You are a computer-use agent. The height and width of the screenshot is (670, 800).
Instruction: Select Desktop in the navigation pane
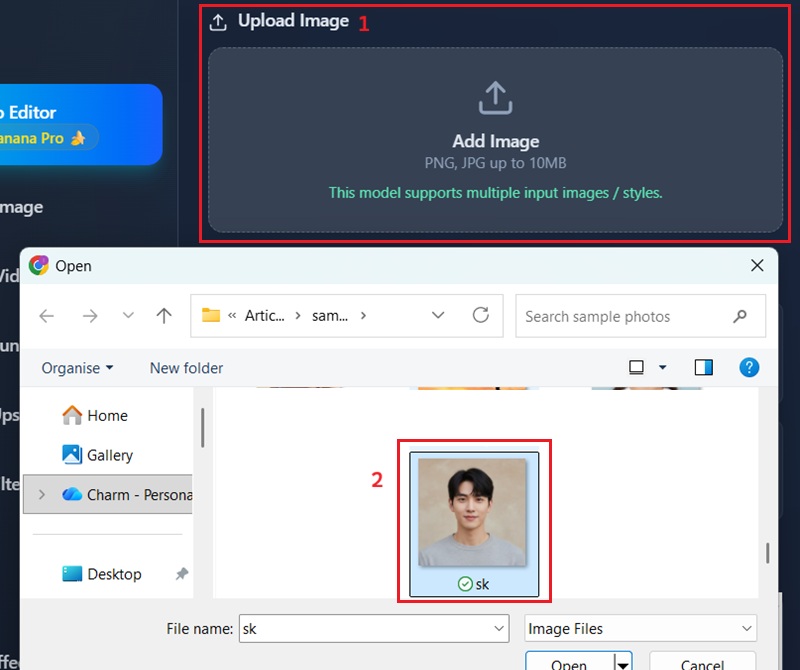[108, 574]
